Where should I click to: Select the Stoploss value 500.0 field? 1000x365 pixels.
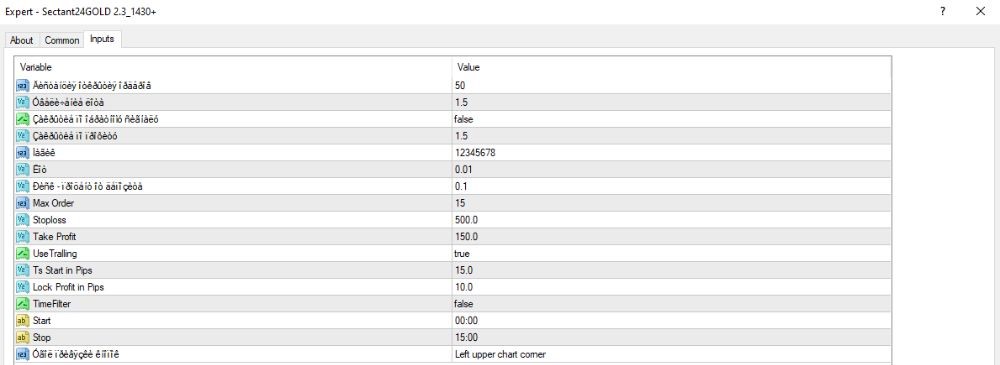672,220
